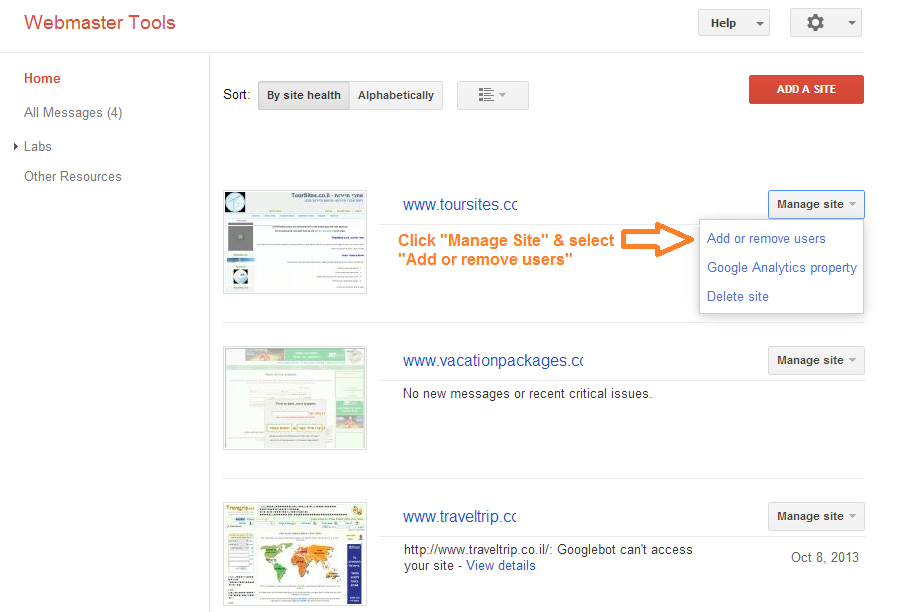This screenshot has width=902, height=612.
Task: Open Manage site menu for www.vacationpackages
Action: point(816,361)
